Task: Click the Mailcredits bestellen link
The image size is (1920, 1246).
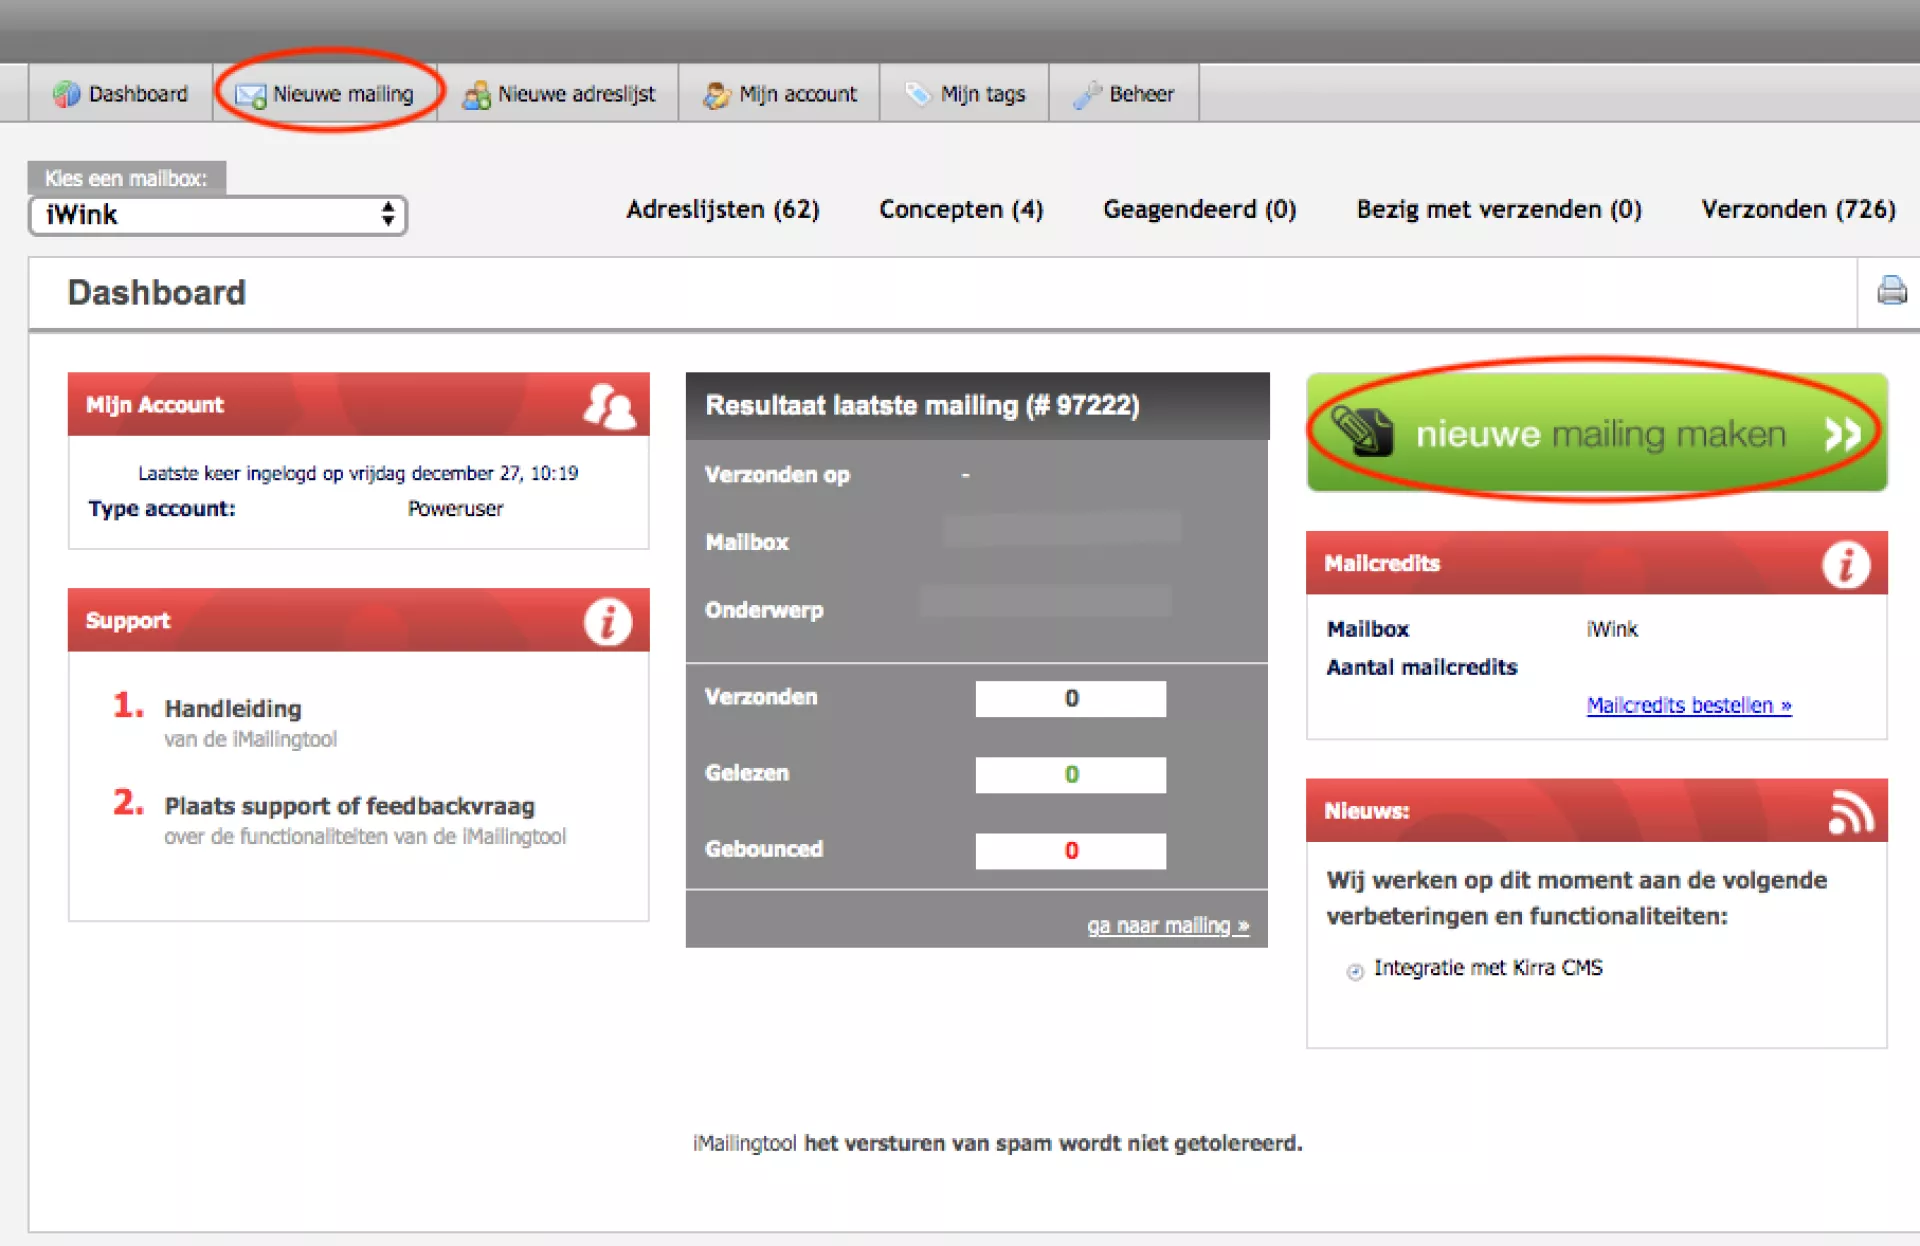Action: pos(1688,705)
